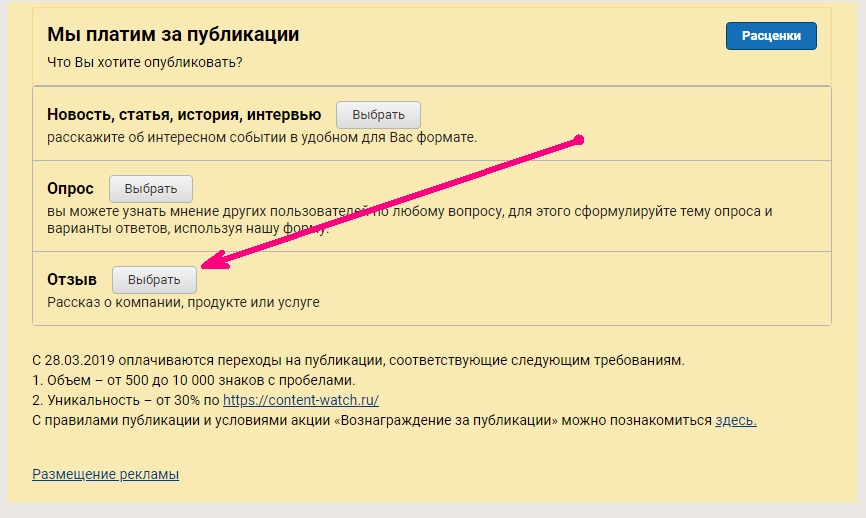Click the line starting С 28.03.2019 оплачиваются
The height and width of the screenshot is (518, 866).
[358, 360]
